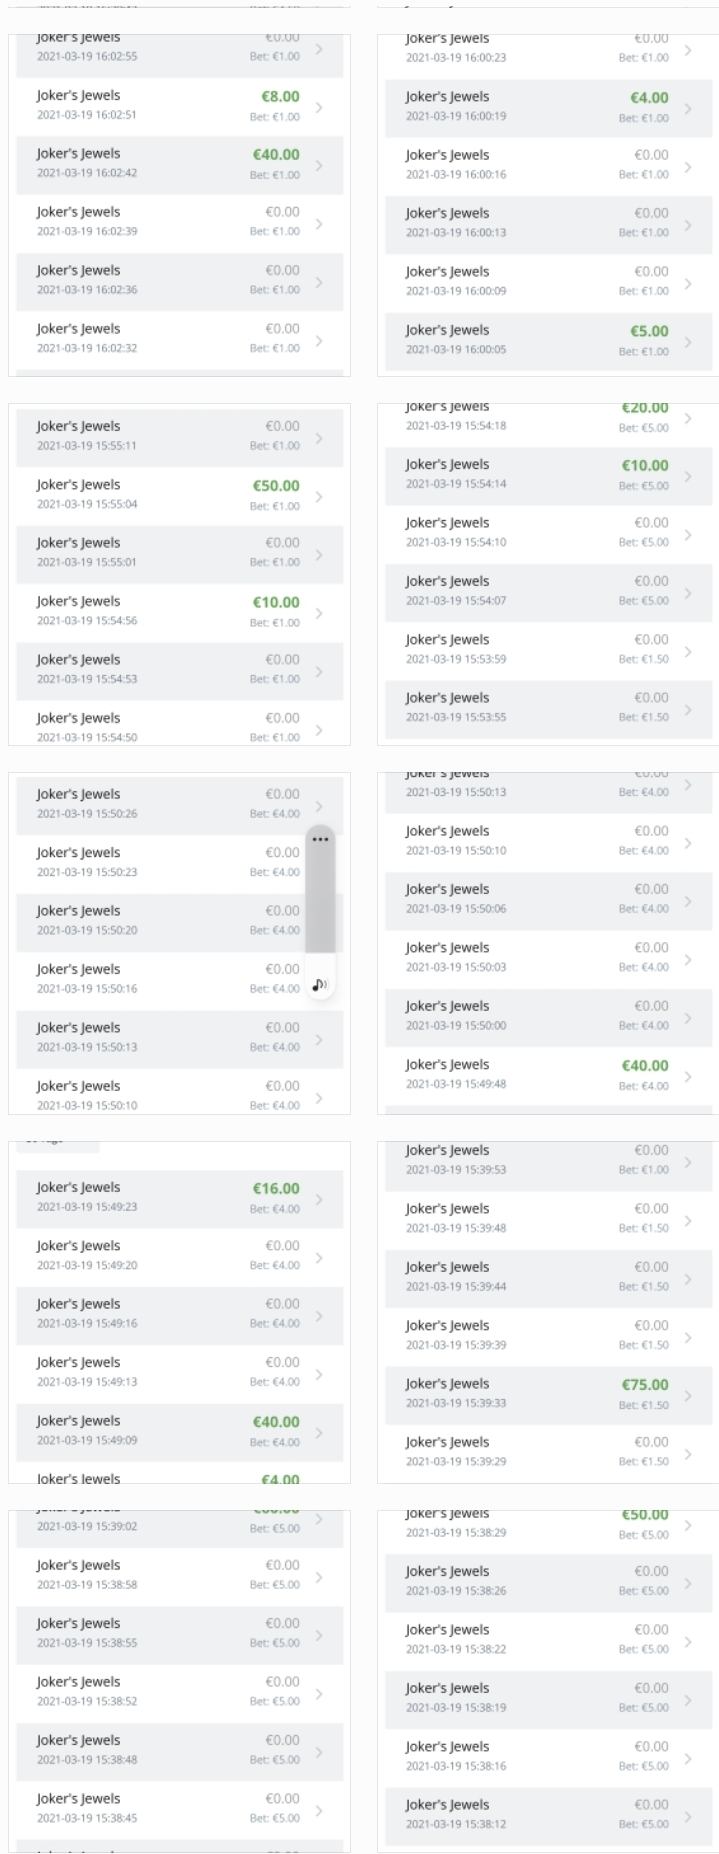Click the grey volume slider track
The width and height of the screenshot is (719, 1854).
coord(319,900)
